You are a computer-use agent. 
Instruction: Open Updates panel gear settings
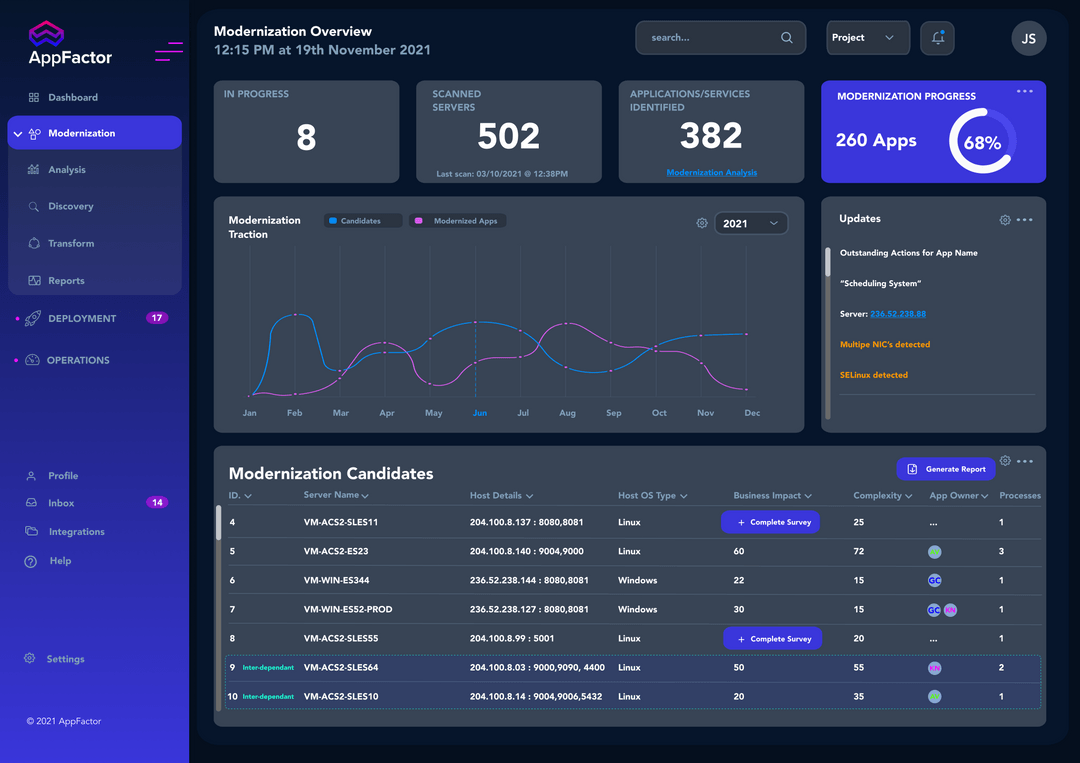tap(1005, 220)
